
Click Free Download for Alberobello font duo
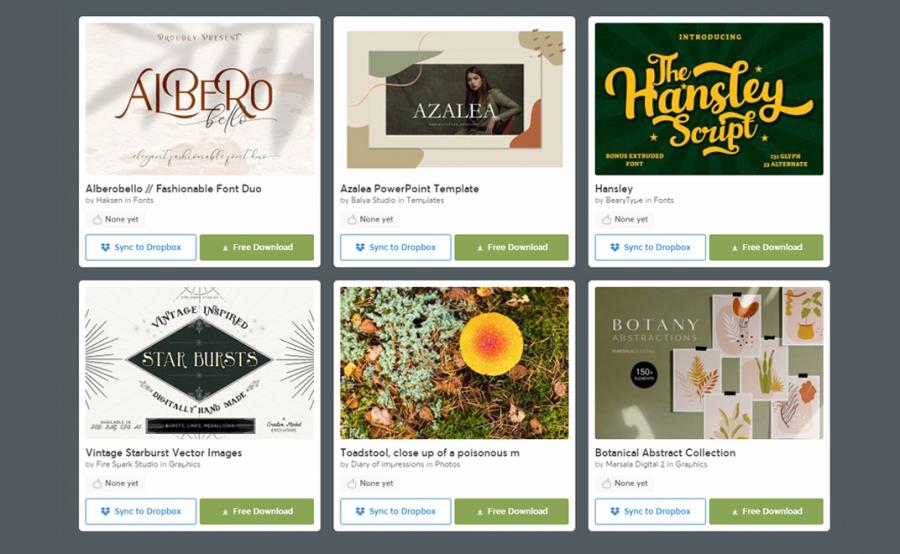pos(257,247)
